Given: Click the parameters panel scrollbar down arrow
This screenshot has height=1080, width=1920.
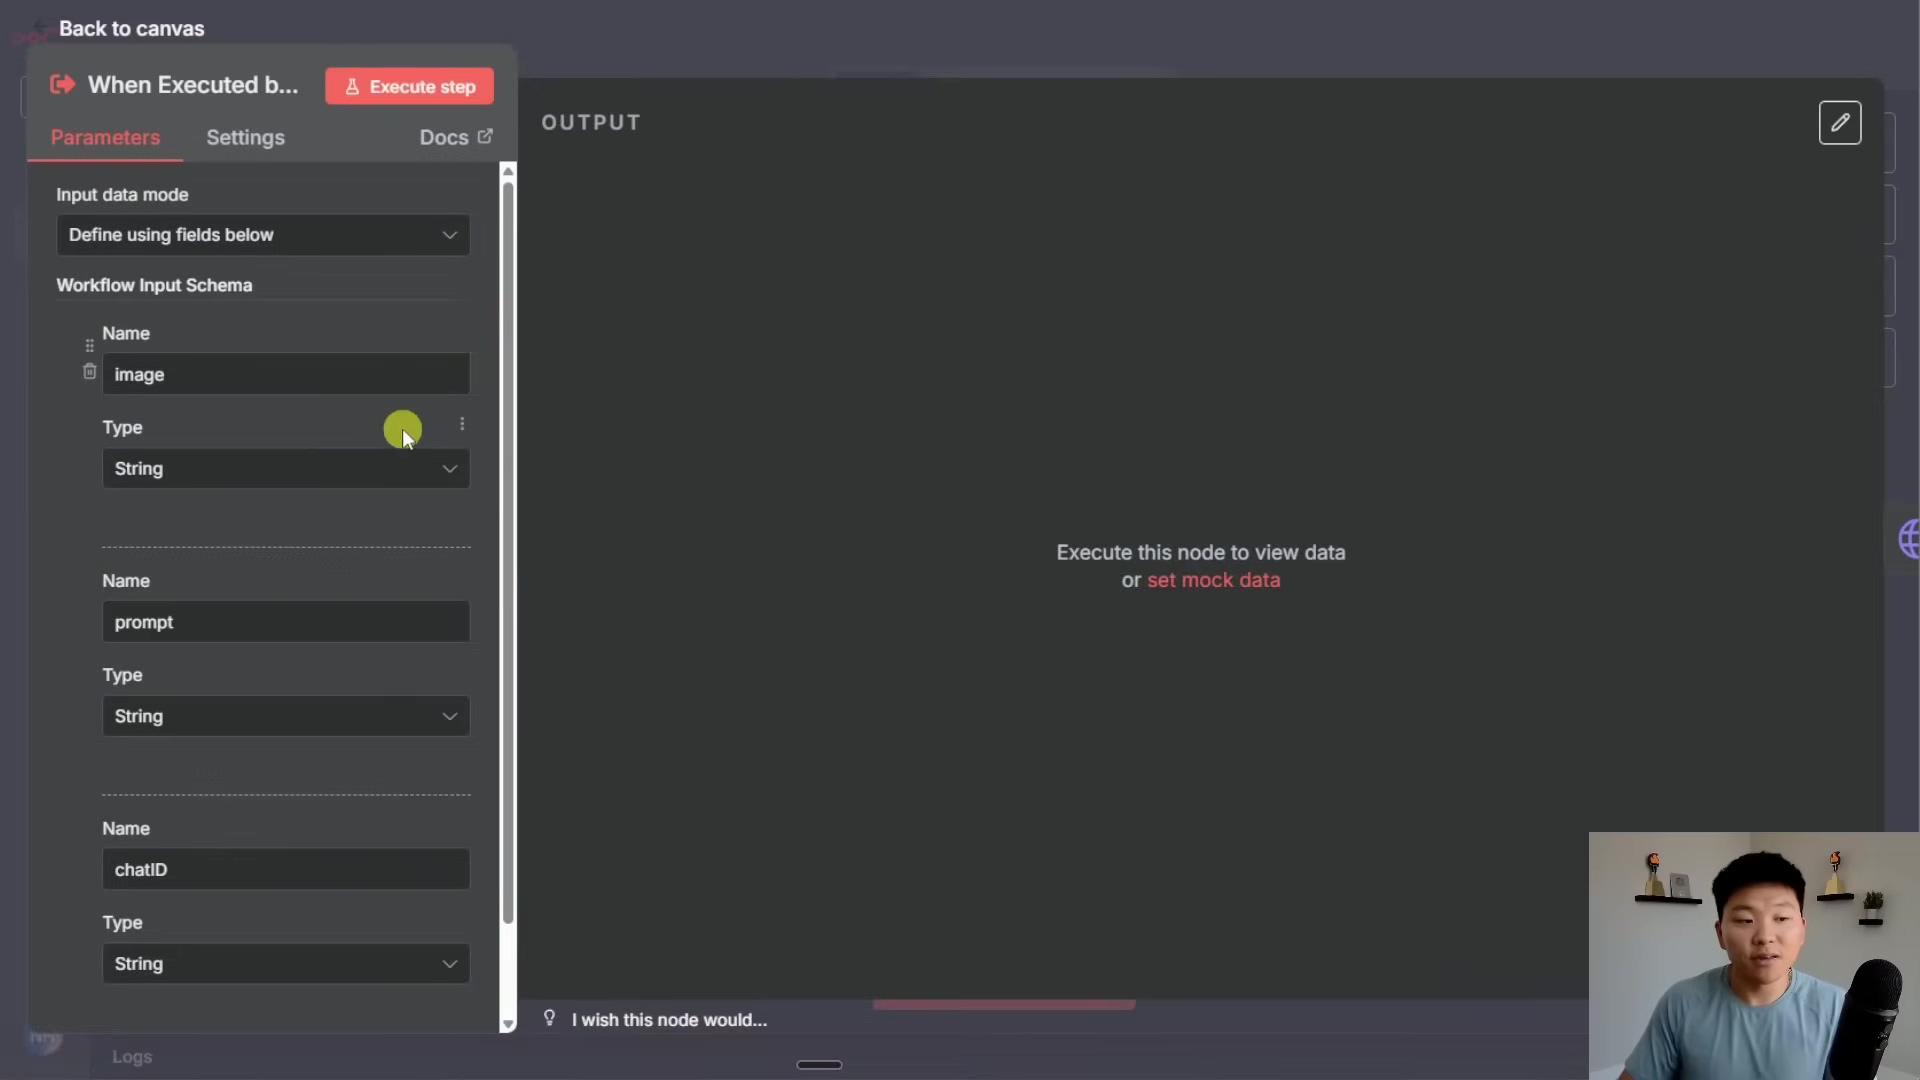Looking at the screenshot, I should point(508,1024).
